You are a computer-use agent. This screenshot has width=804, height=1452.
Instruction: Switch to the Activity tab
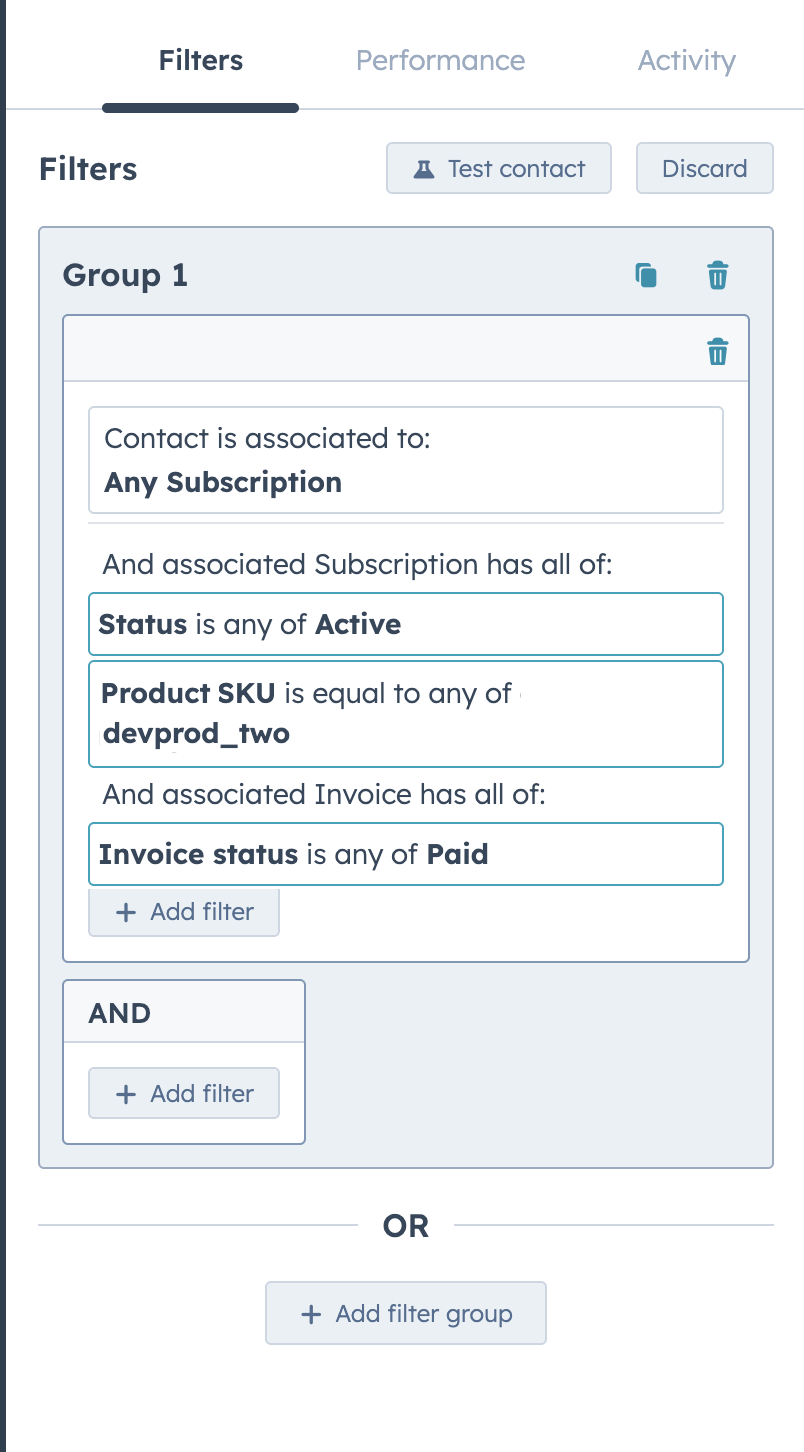click(x=686, y=60)
